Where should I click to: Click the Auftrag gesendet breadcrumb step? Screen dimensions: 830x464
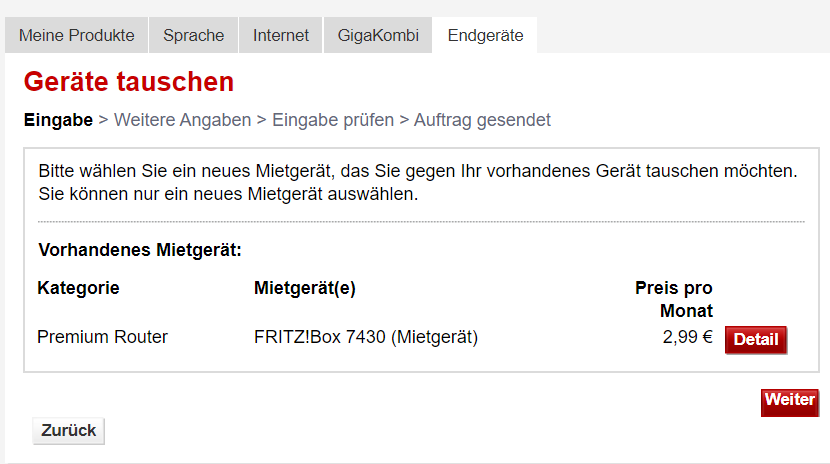tap(482, 120)
